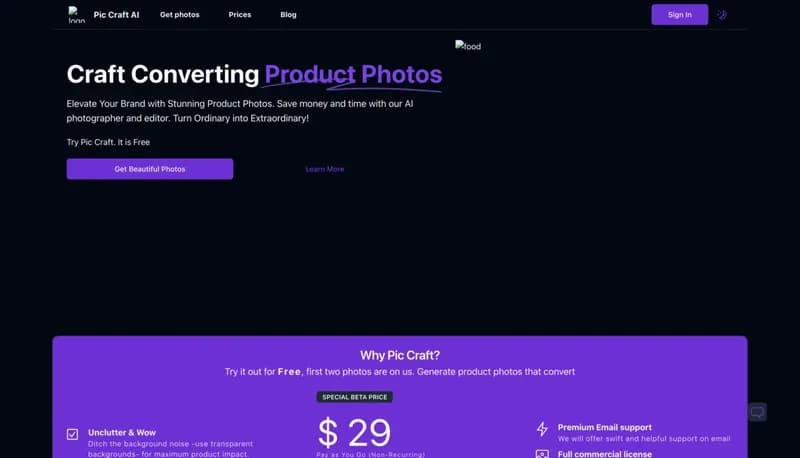The width and height of the screenshot is (800, 458).
Task: Select the Premium Email support heading
Action: click(x=605, y=427)
